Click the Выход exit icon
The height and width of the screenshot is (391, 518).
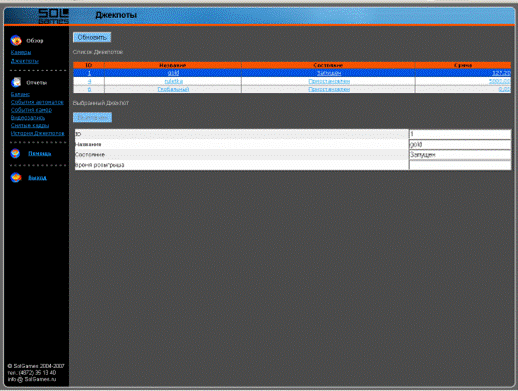[15, 177]
